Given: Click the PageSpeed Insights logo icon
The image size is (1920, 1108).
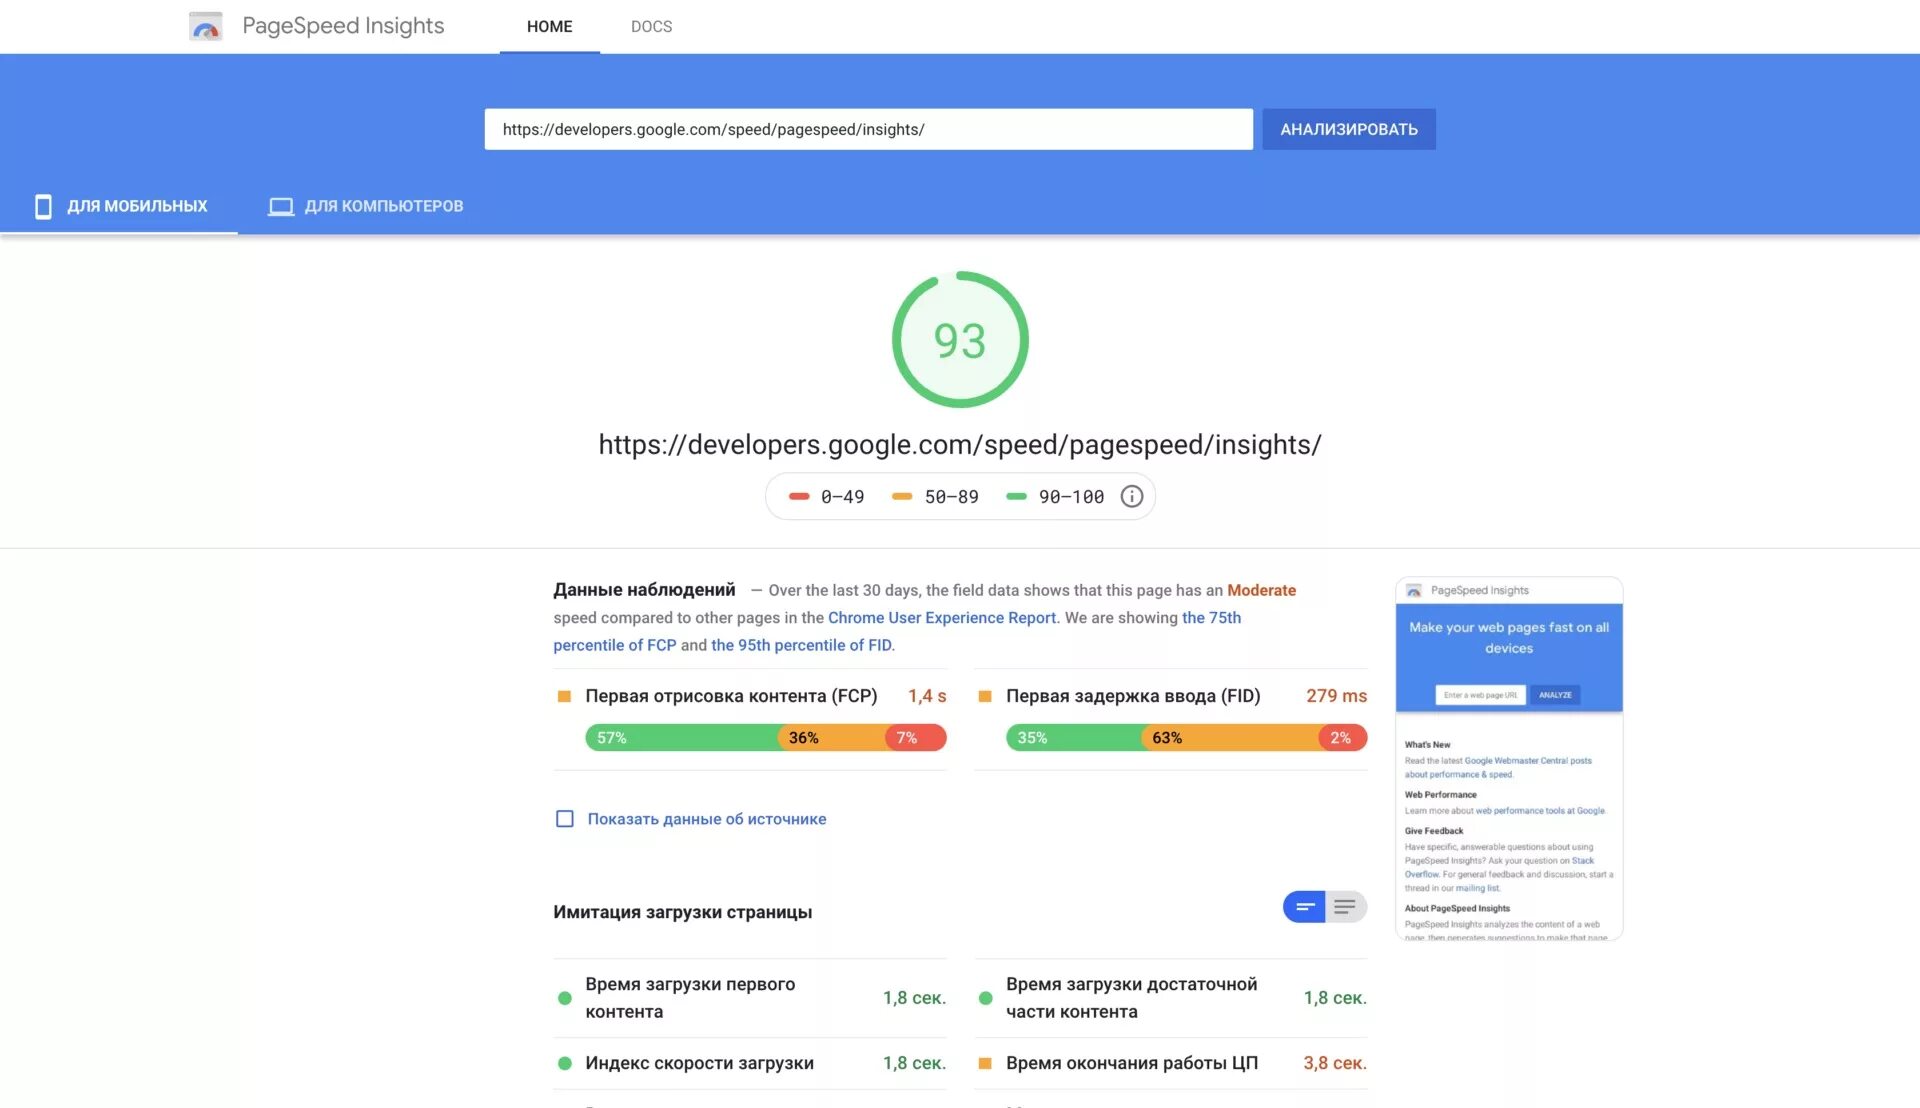Looking at the screenshot, I should (x=206, y=26).
